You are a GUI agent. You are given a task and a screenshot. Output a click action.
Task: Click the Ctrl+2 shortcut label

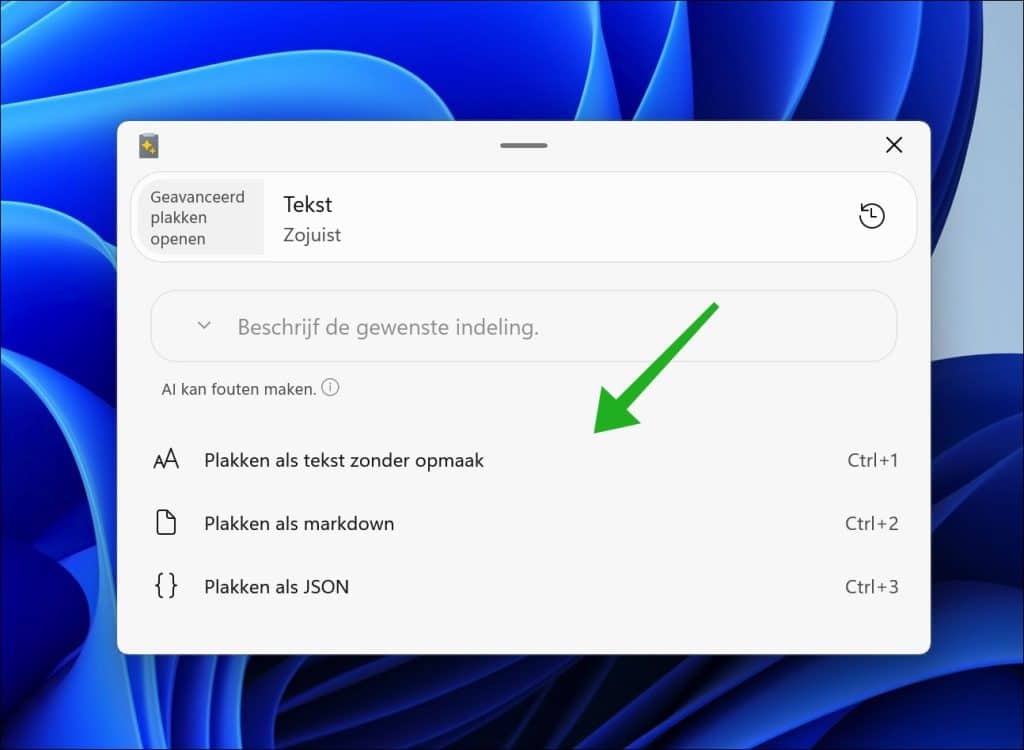[872, 524]
